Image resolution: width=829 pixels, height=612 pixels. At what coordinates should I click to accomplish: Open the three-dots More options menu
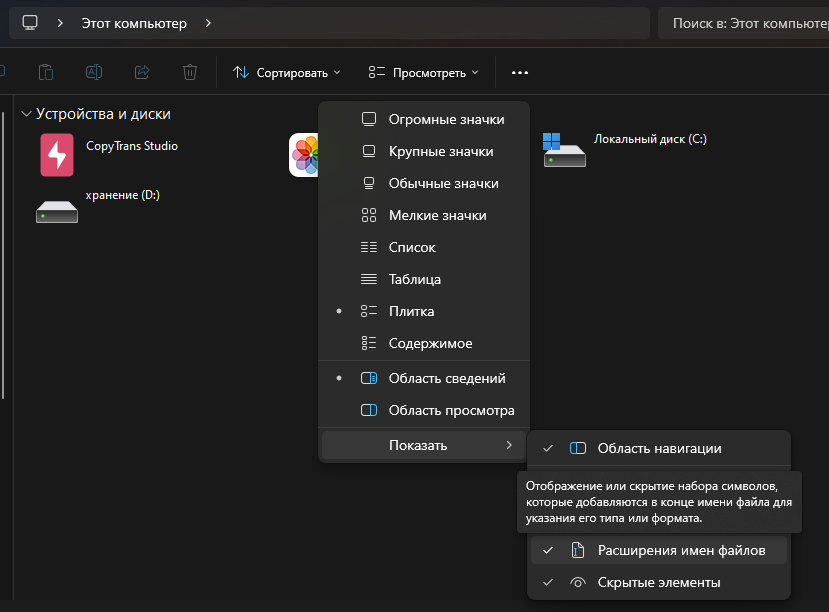pos(519,72)
